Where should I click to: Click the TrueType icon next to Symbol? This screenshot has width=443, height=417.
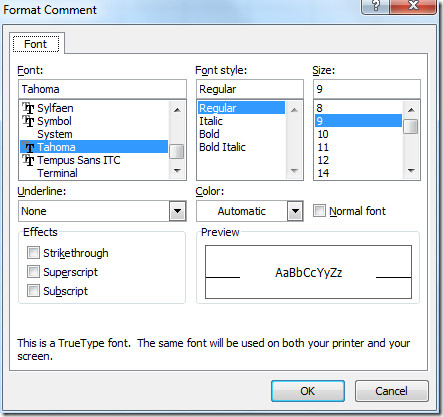(28, 121)
